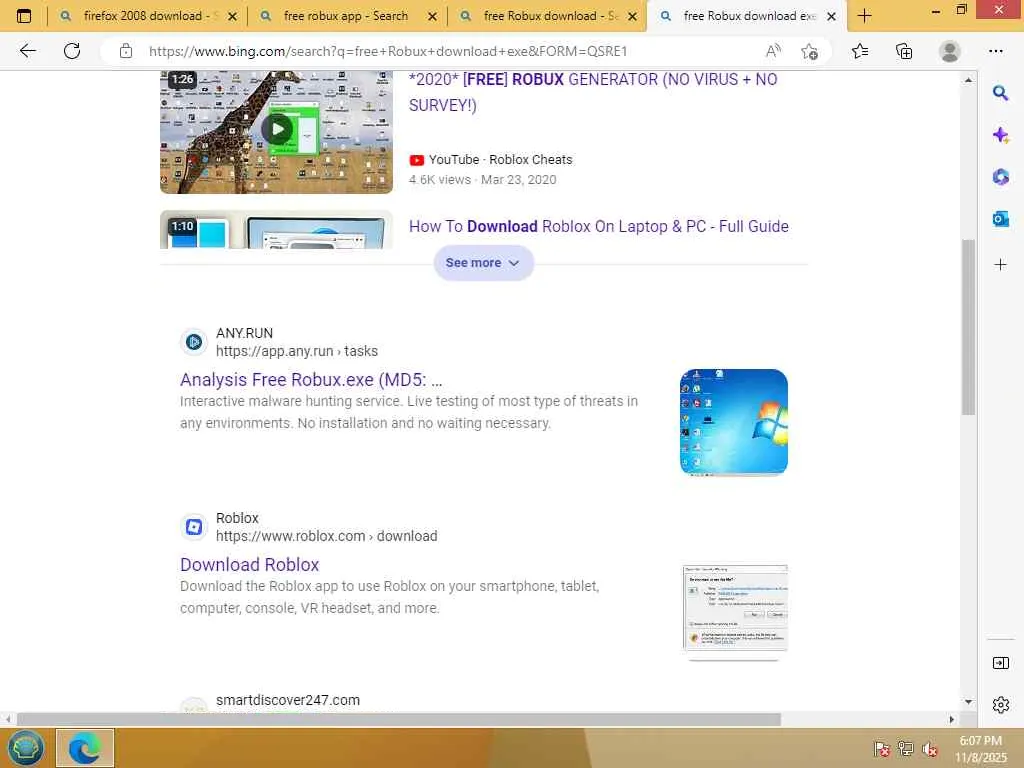1024x768 pixels.
Task: Open '[FREE] ROBUX GENERATOR' video link
Action: click(593, 92)
